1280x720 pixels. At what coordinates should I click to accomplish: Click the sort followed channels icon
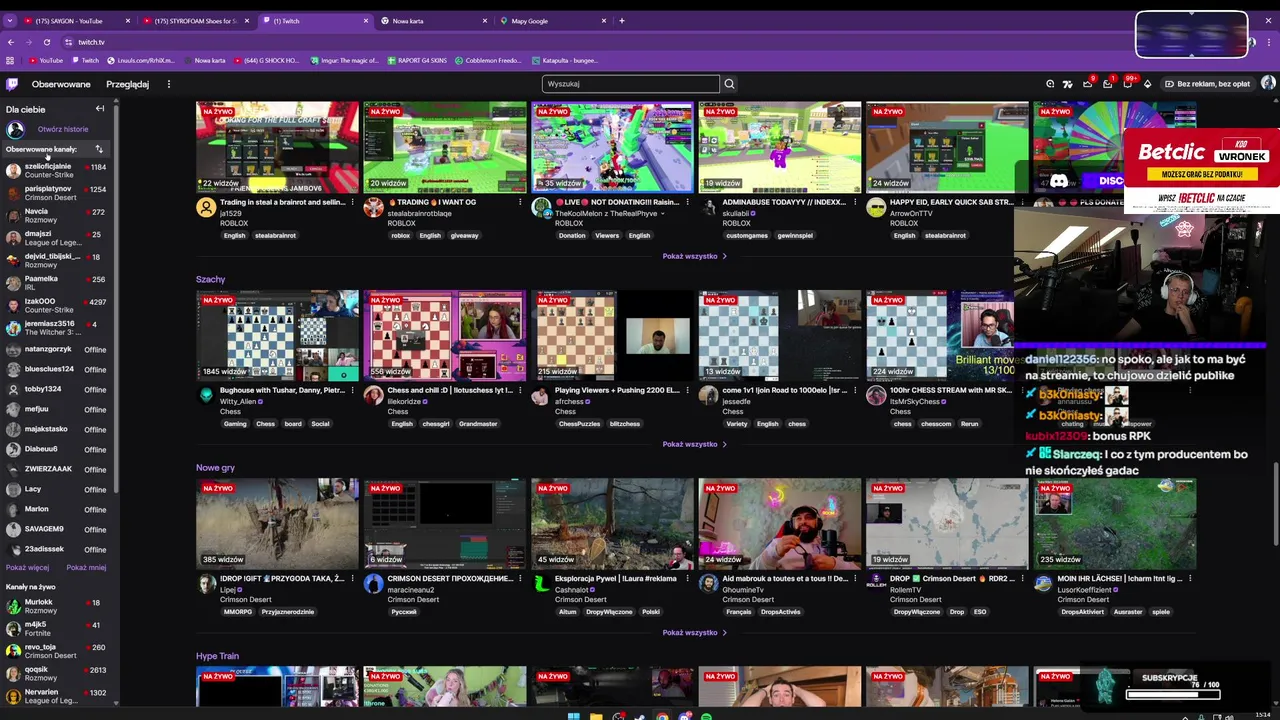tap(99, 149)
